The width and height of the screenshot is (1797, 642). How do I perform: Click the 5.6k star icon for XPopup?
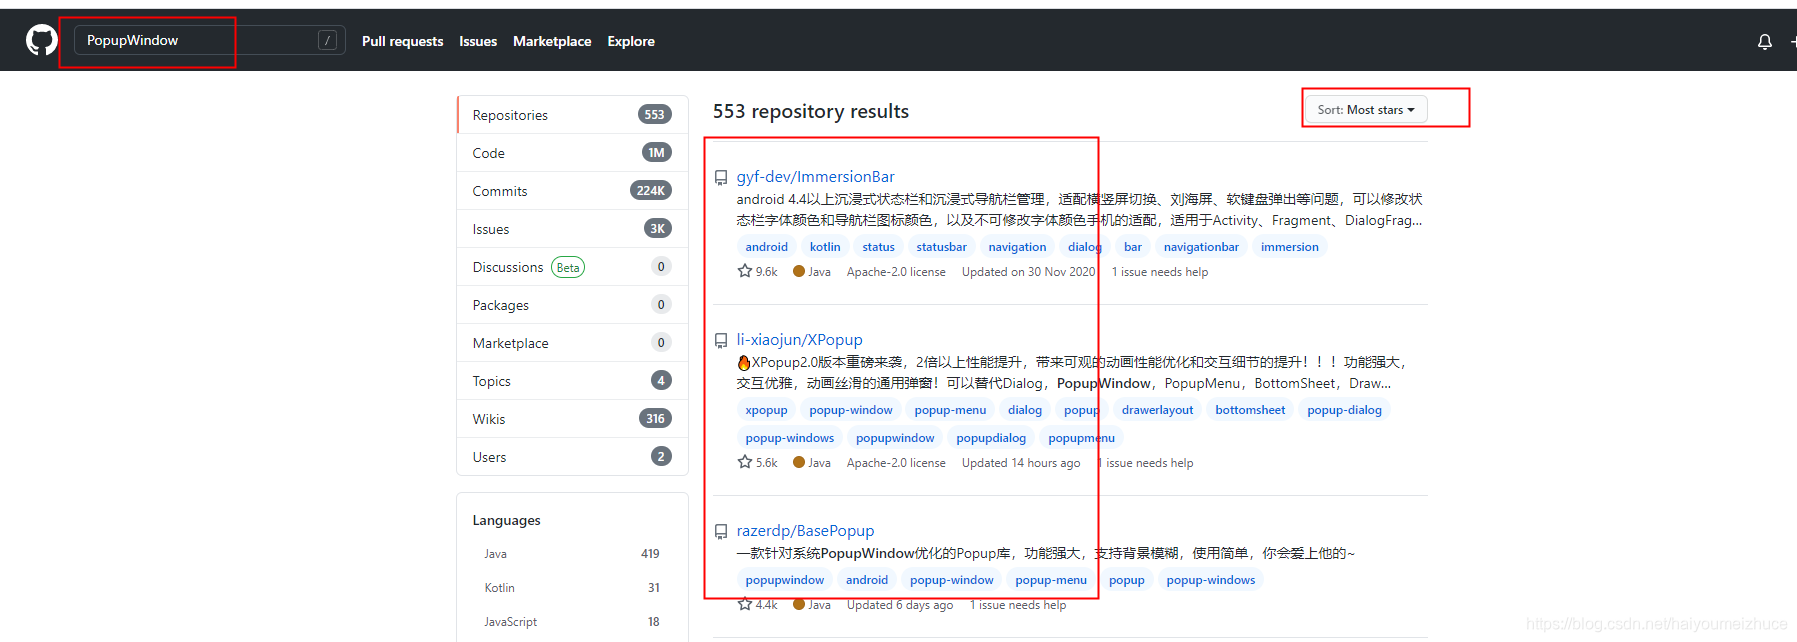pyautogui.click(x=744, y=462)
